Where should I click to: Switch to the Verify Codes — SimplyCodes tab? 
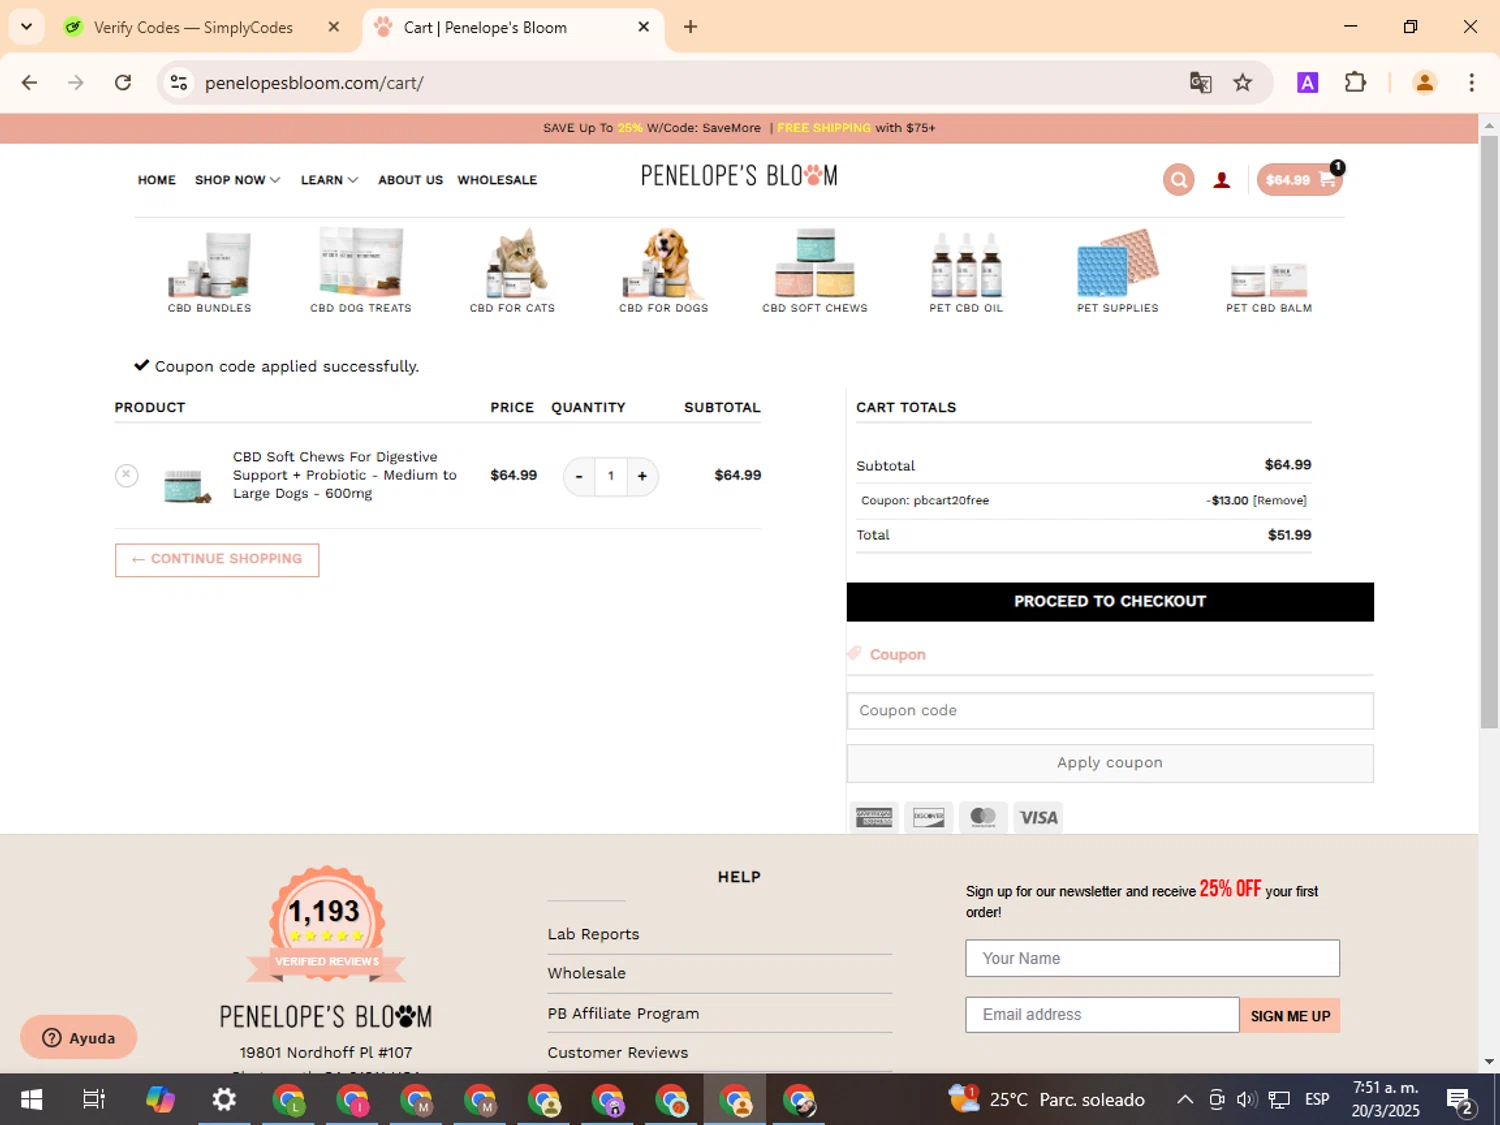pos(193,27)
